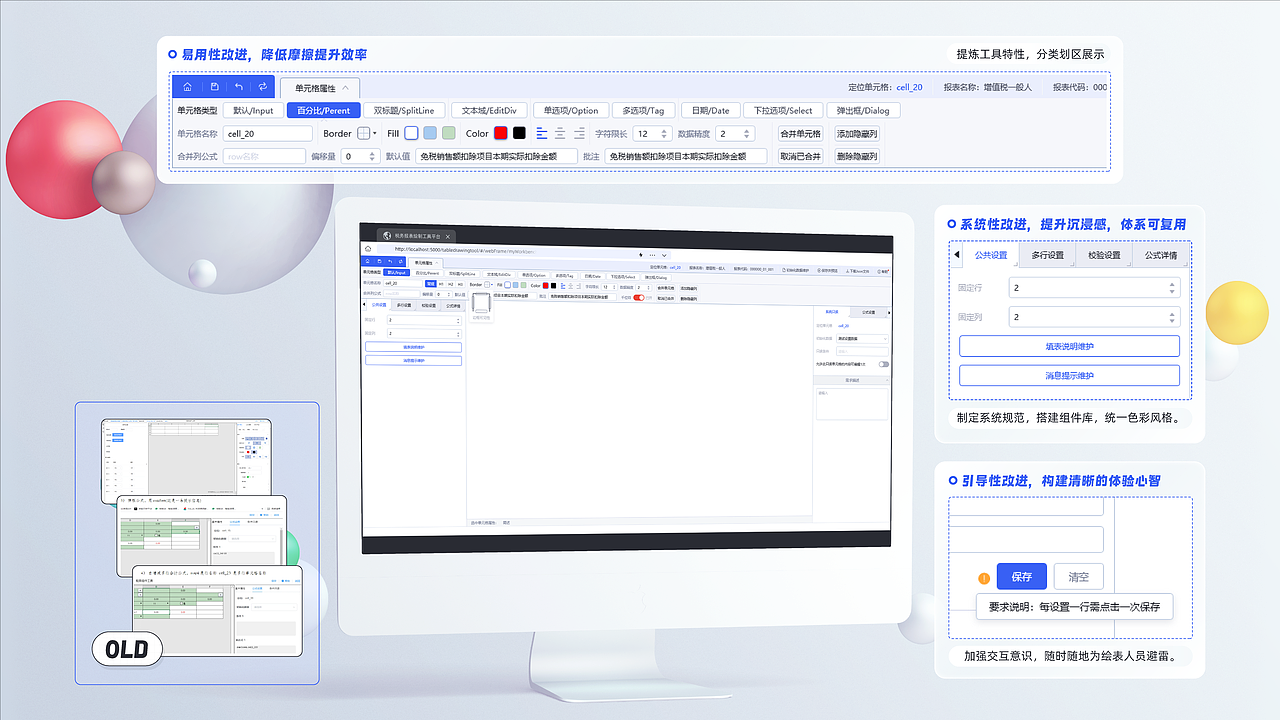This screenshot has width=1280, height=720.
Task: Choose cell type 文本域/EditDiv
Action: coord(487,110)
